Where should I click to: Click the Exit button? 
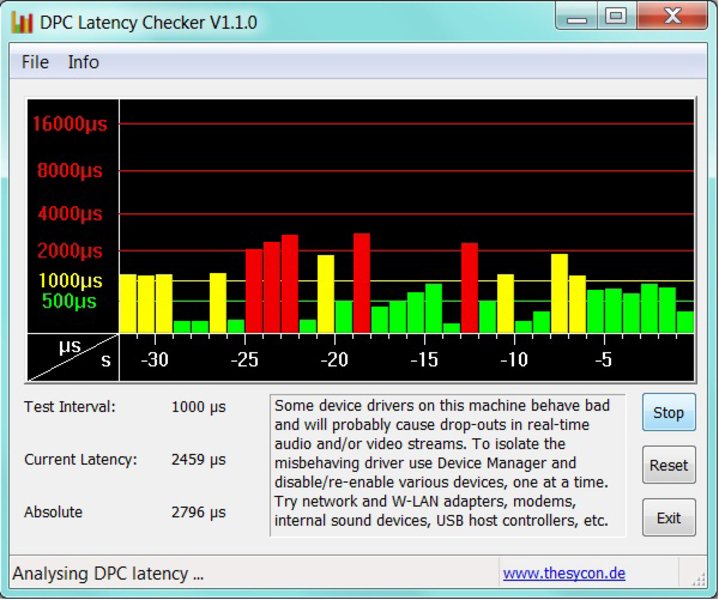[669, 518]
